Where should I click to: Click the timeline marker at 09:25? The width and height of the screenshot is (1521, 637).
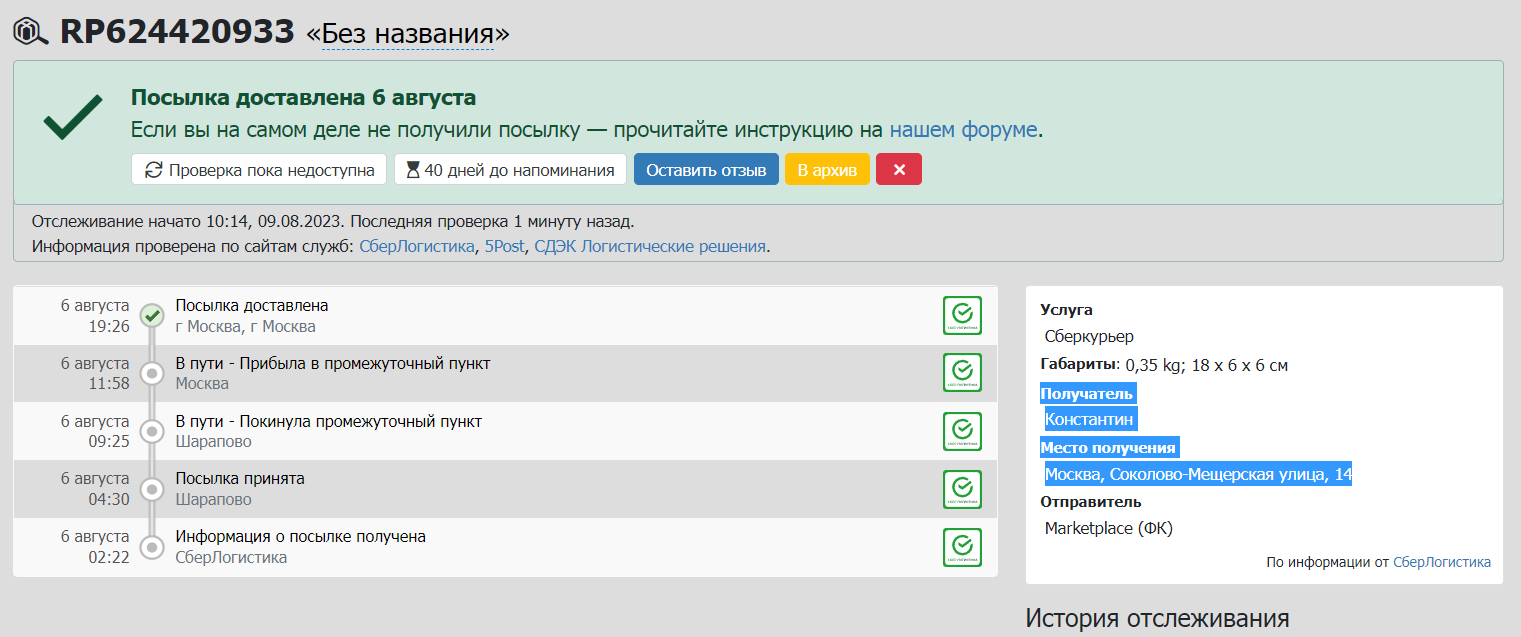point(152,432)
